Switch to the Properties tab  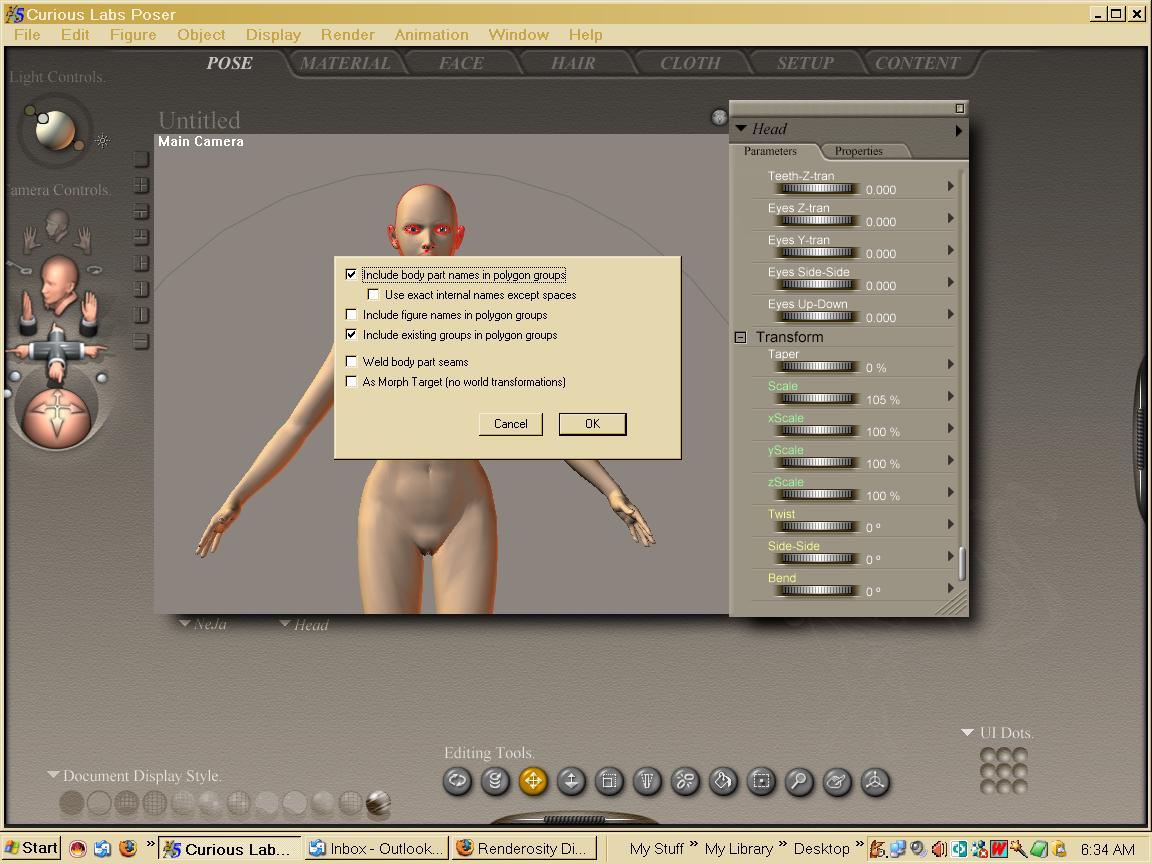point(858,151)
